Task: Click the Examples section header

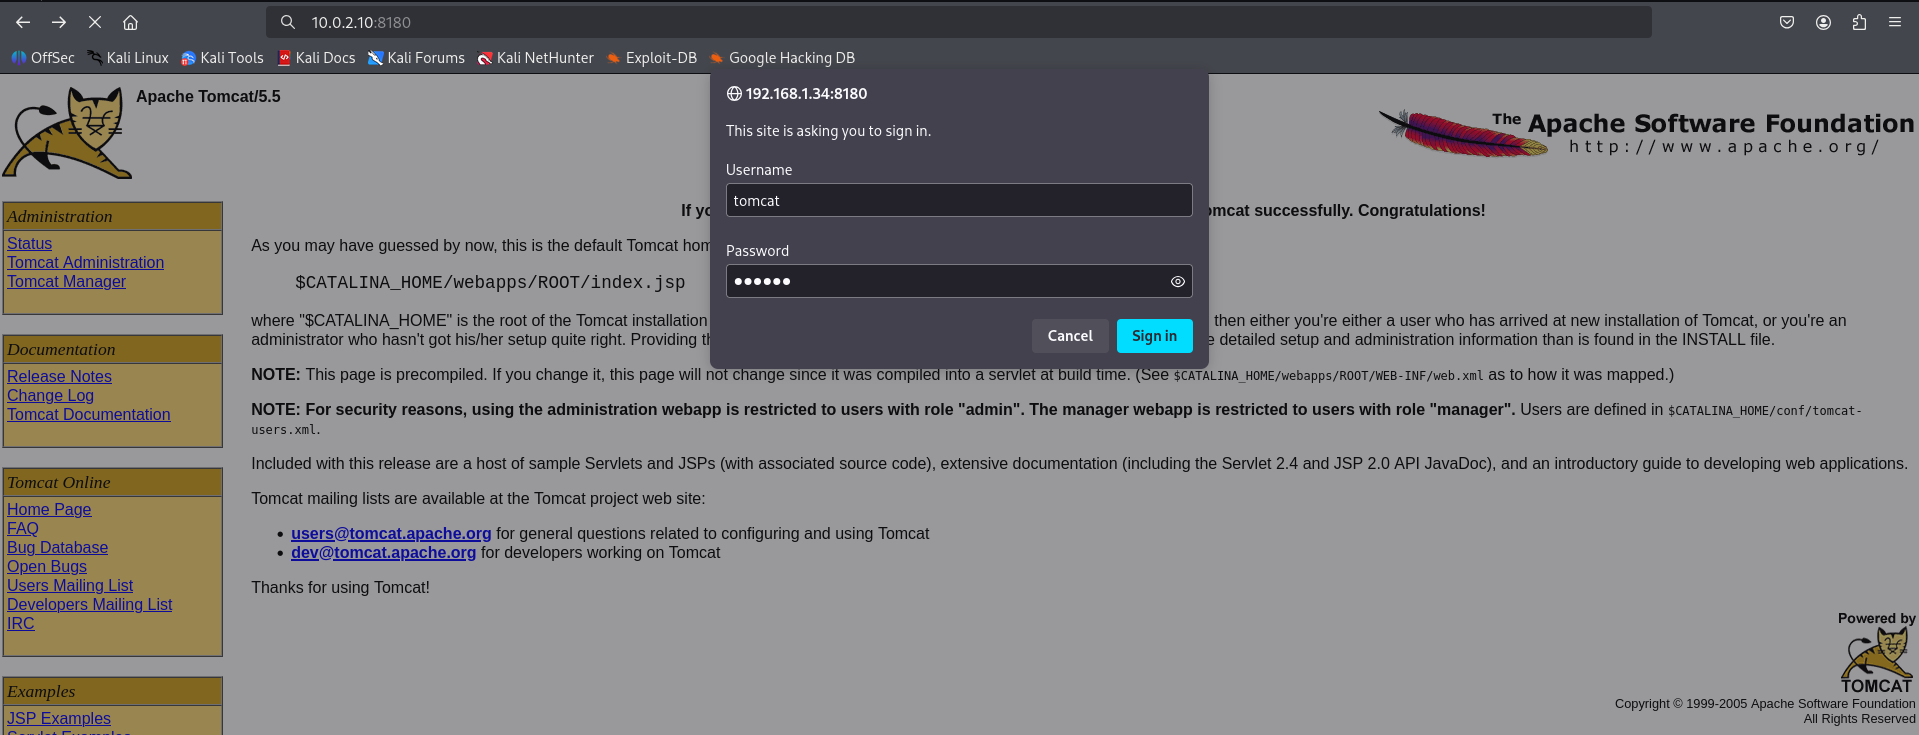Action: tap(112, 691)
